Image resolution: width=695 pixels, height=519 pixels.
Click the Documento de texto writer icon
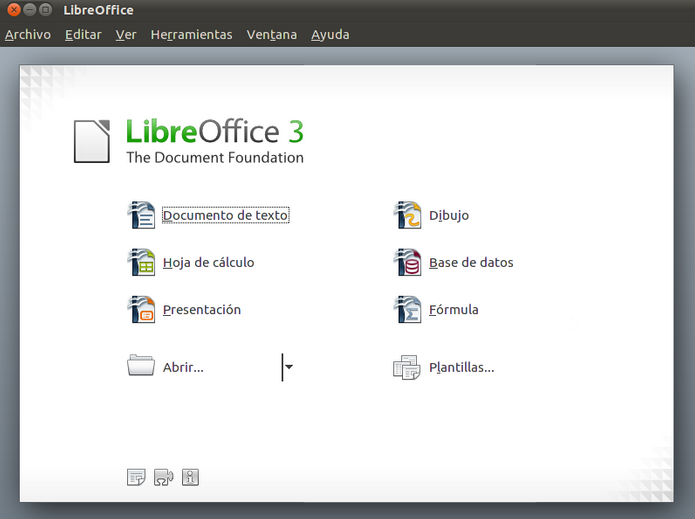(x=141, y=215)
